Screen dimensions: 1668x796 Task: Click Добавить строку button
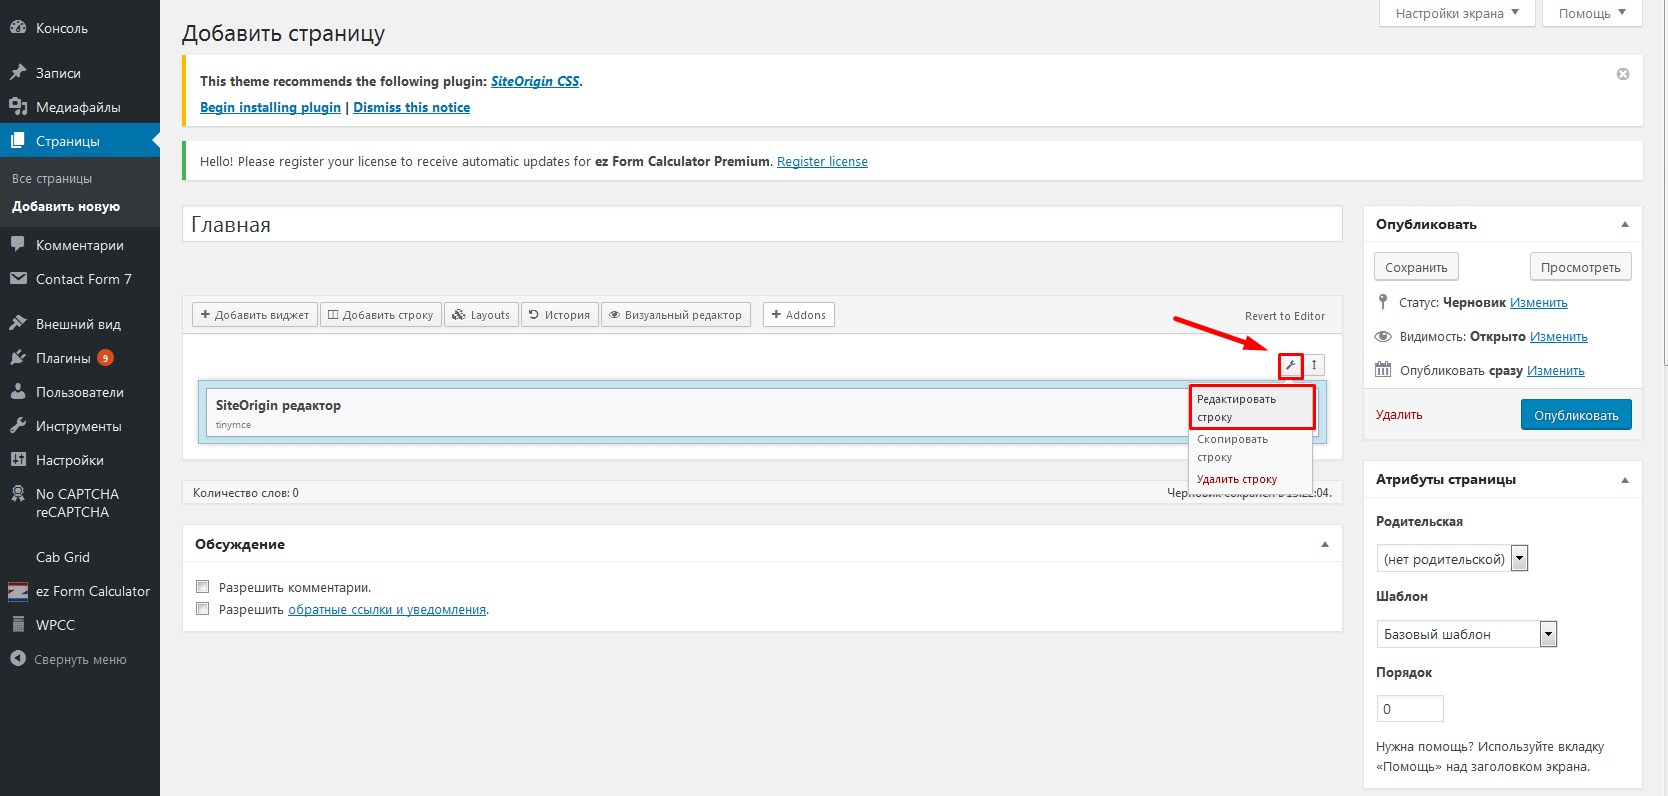pyautogui.click(x=381, y=315)
